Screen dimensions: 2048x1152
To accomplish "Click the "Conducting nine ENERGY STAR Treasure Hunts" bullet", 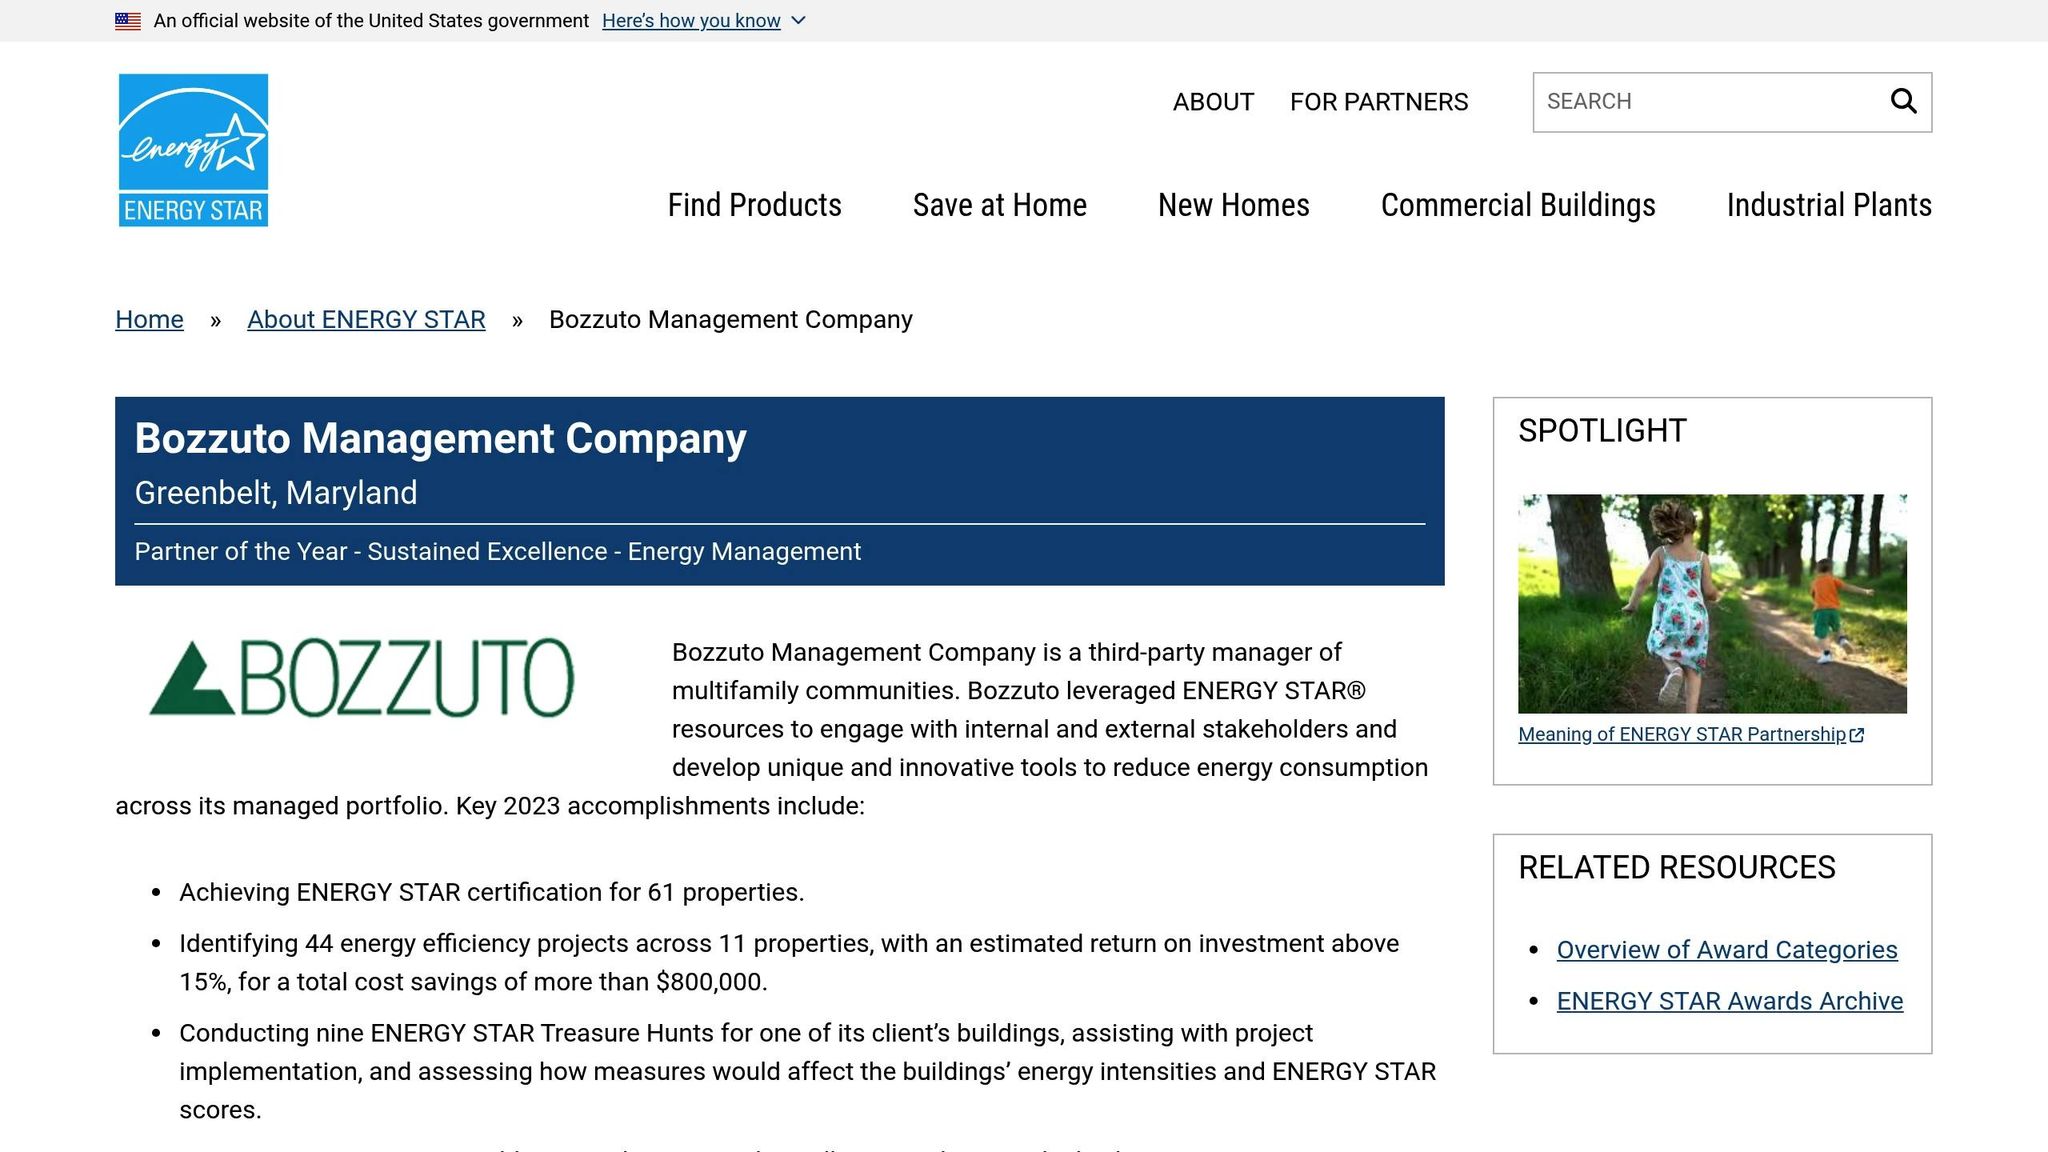I will coord(807,1071).
